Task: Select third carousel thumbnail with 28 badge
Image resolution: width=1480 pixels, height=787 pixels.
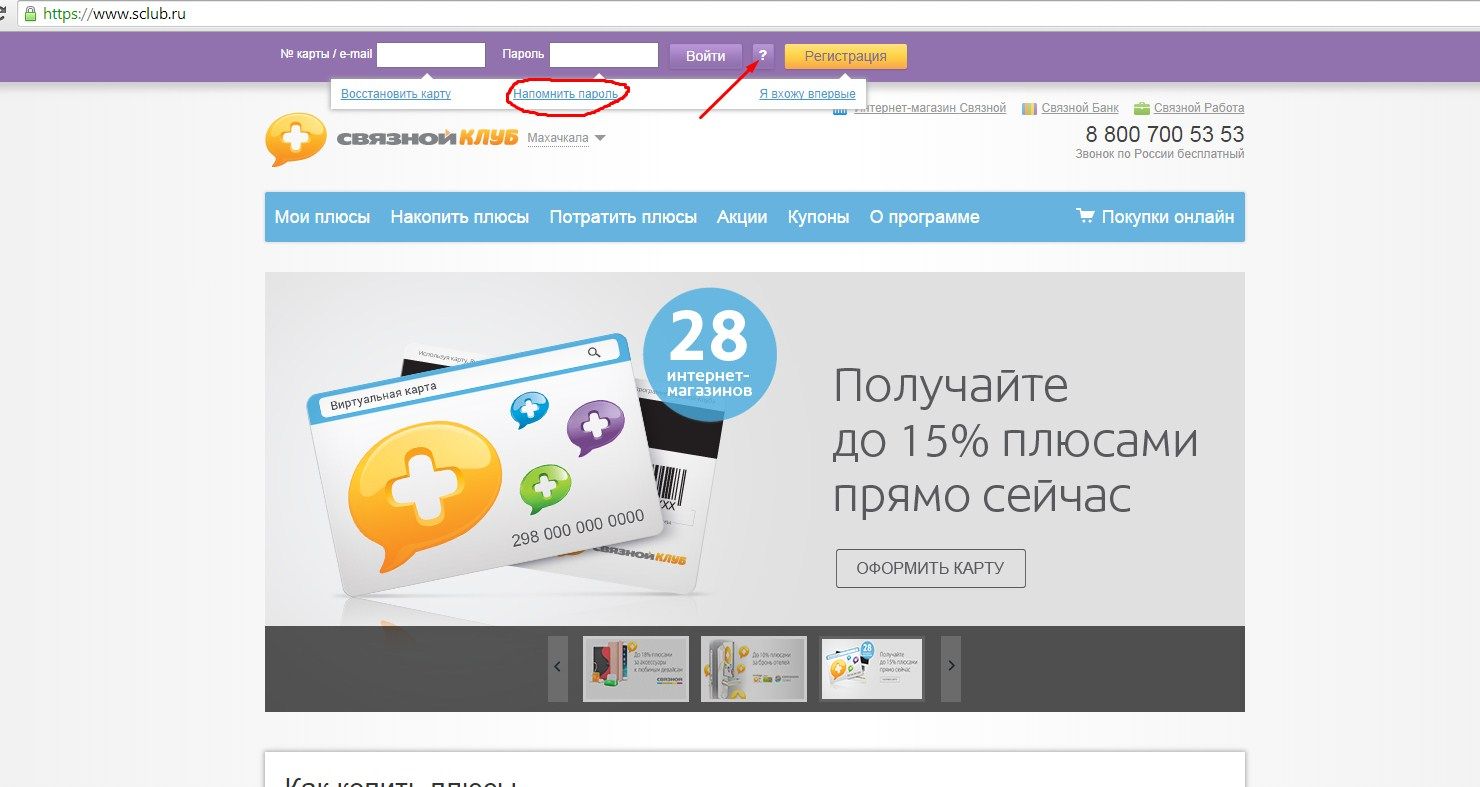Action: point(872,669)
